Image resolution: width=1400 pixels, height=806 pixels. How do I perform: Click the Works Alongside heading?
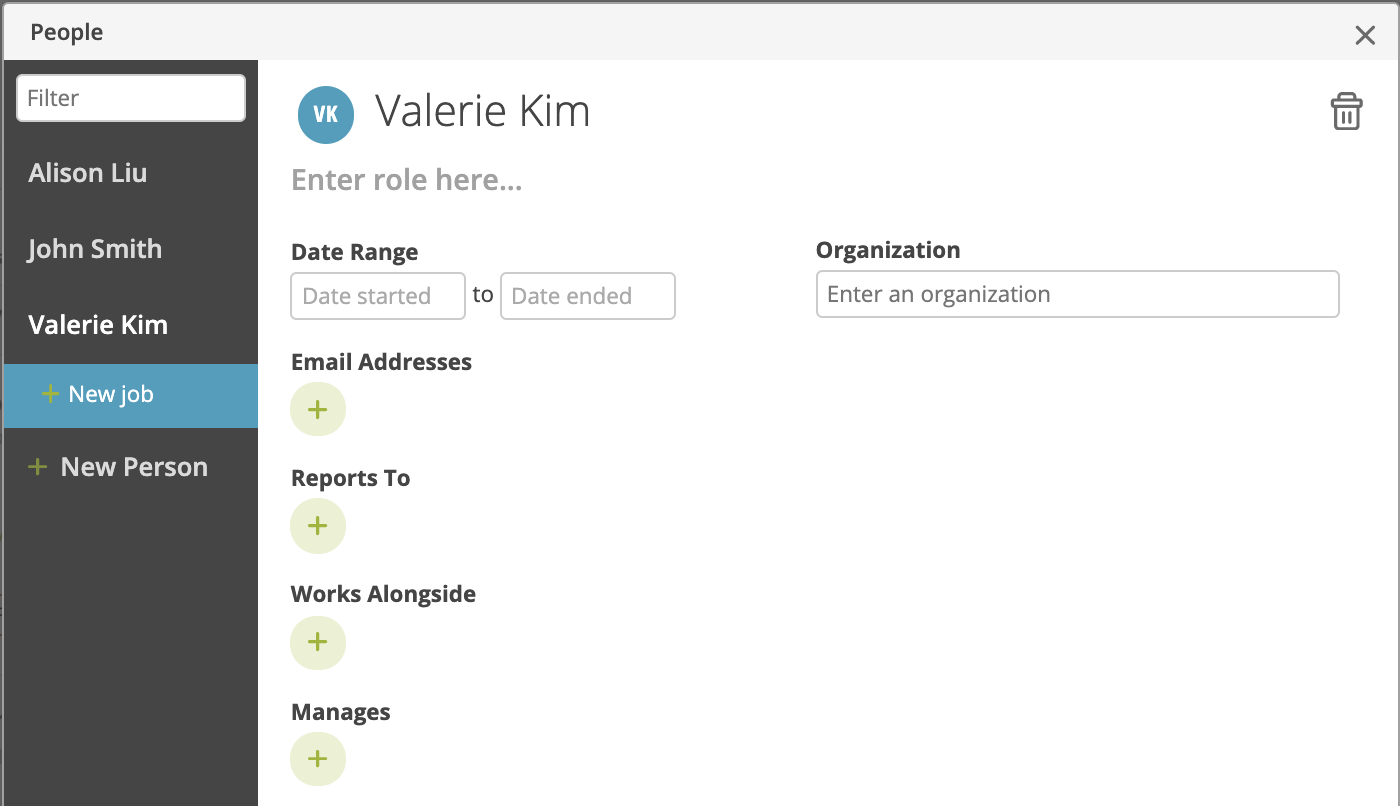click(384, 594)
